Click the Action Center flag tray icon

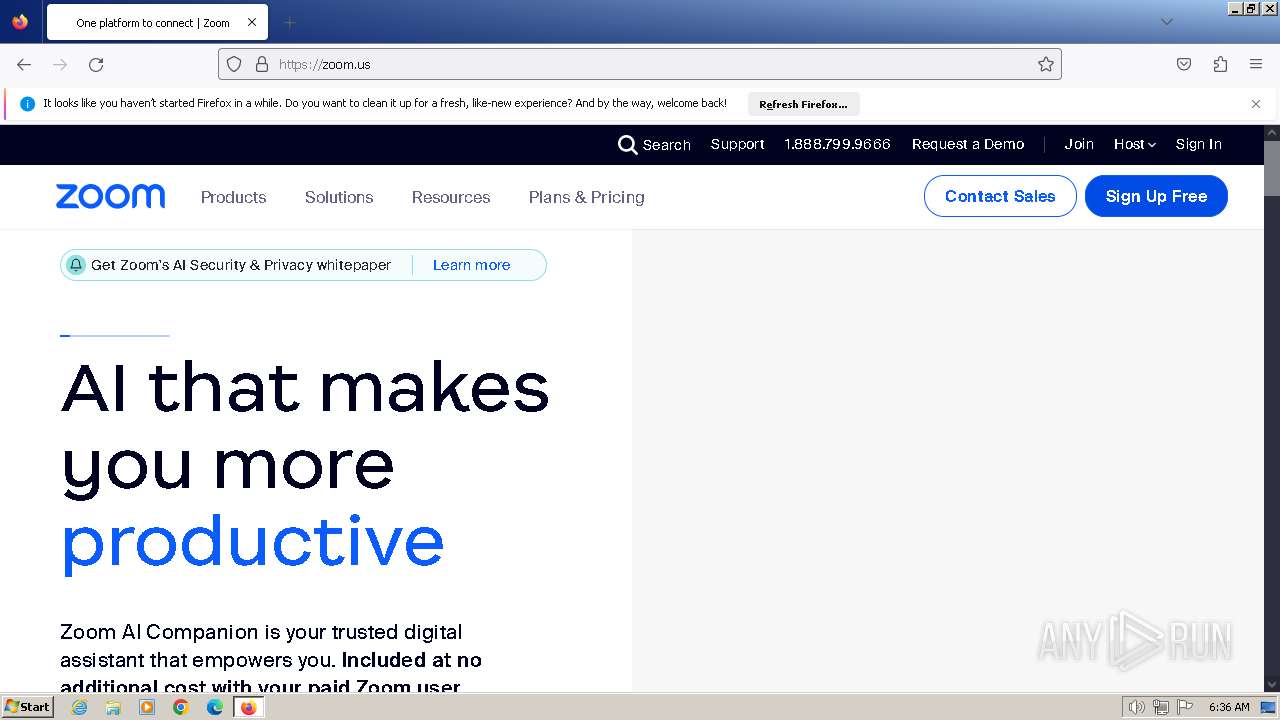(1185, 707)
